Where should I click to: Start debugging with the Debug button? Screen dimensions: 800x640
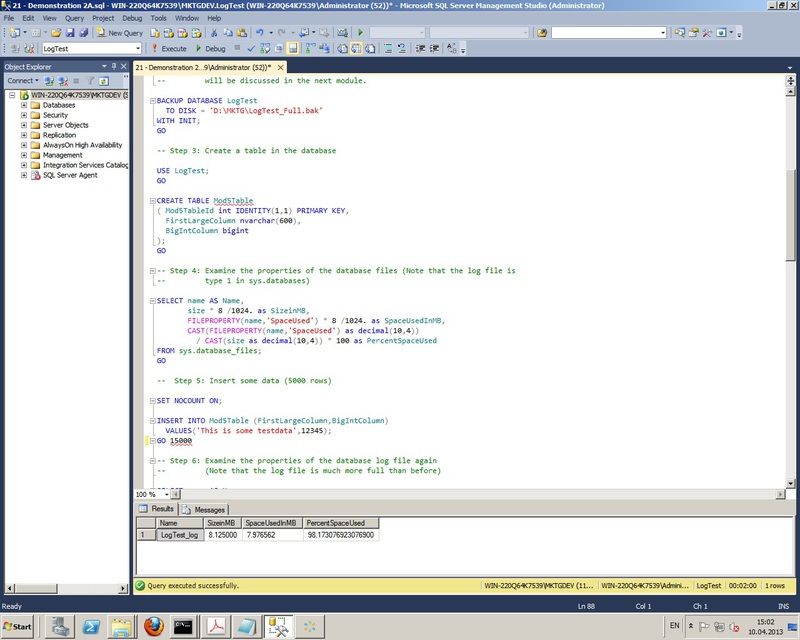click(x=210, y=48)
